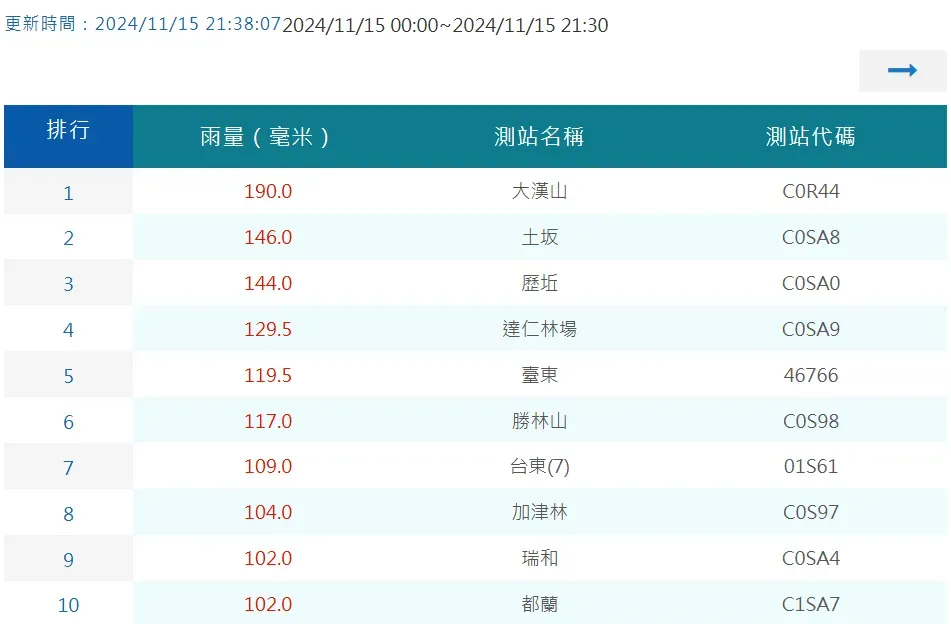Click the blue right arrow button
Image resolution: width=951 pixels, height=624 pixels.
(902, 71)
